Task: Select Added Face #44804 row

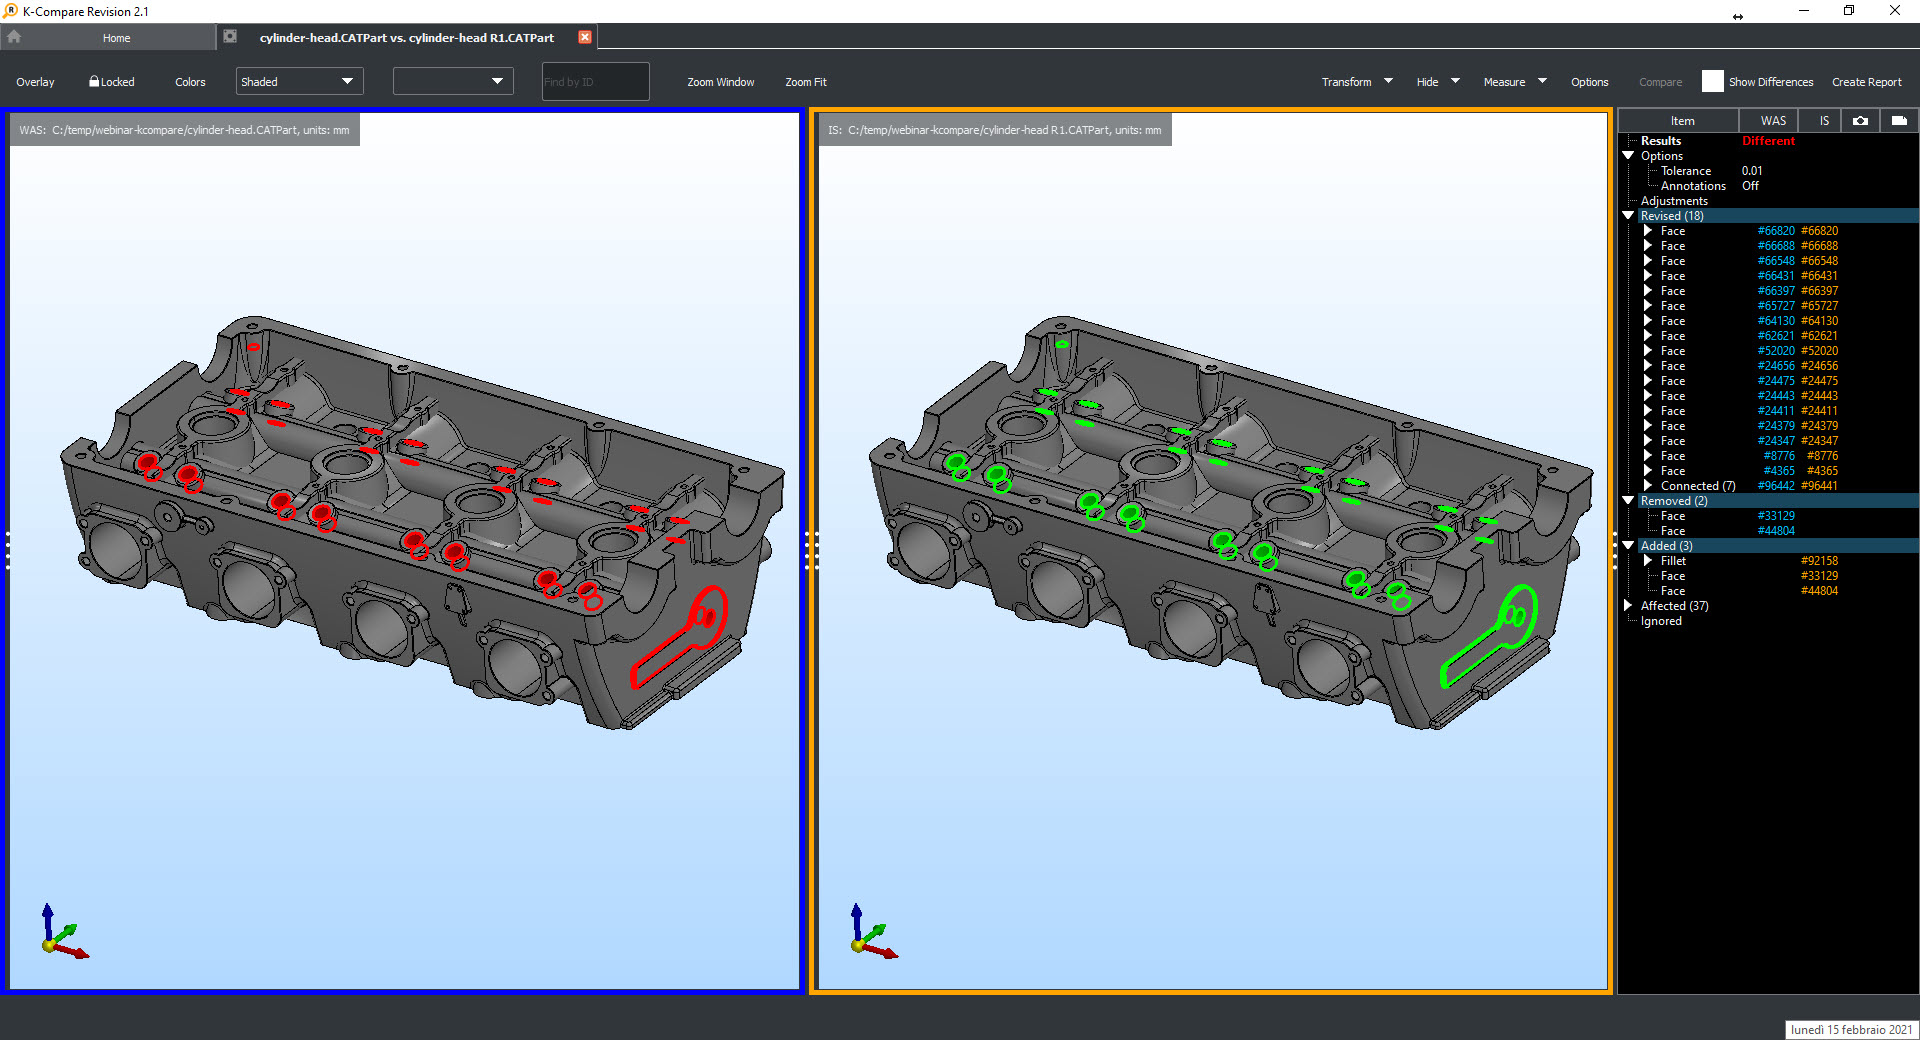Action: [x=1768, y=591]
